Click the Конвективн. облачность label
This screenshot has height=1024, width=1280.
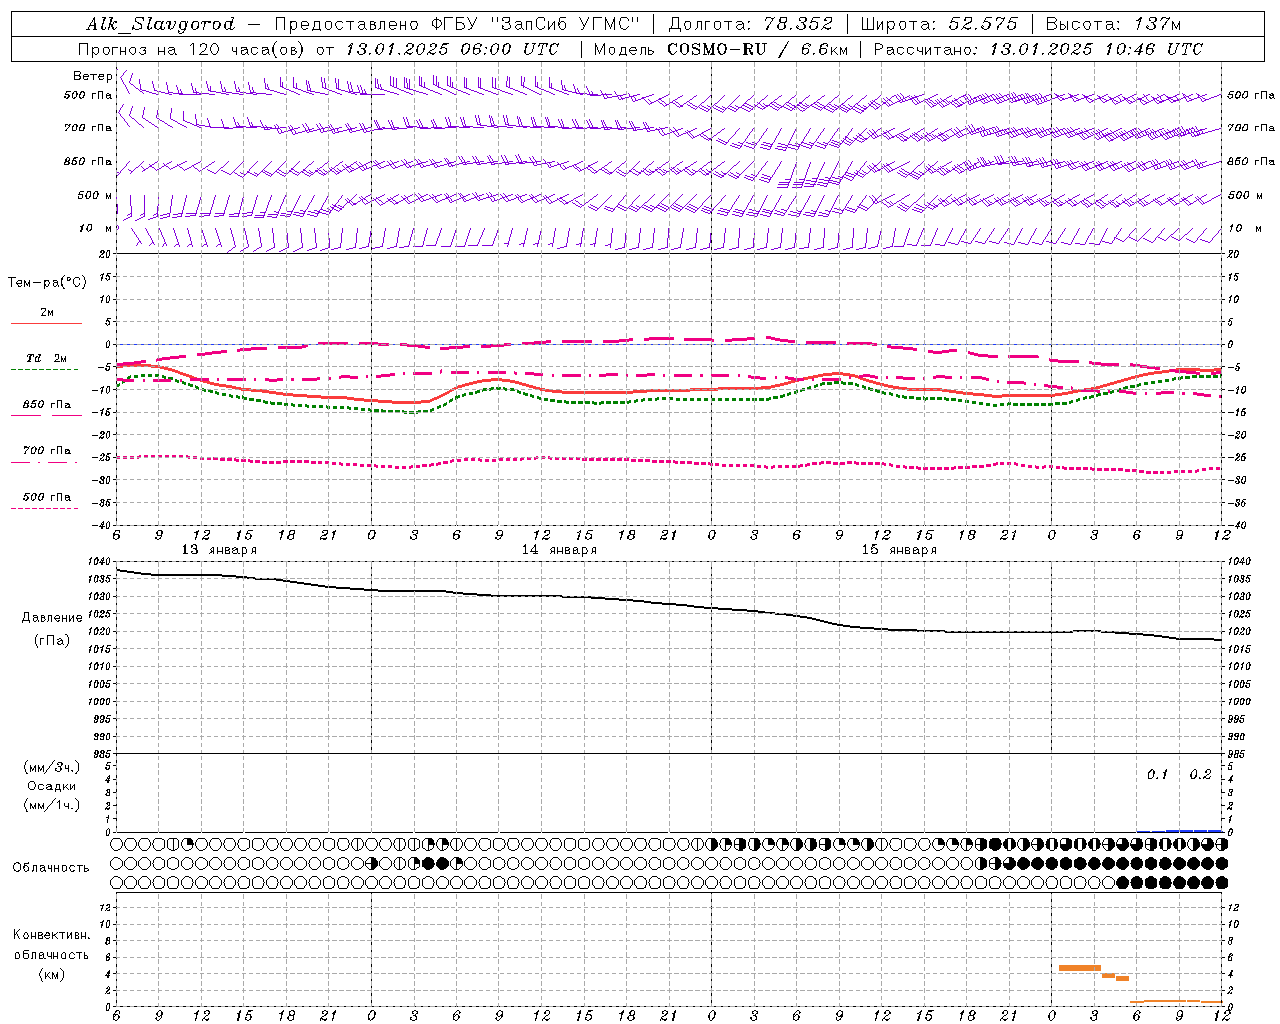51,945
